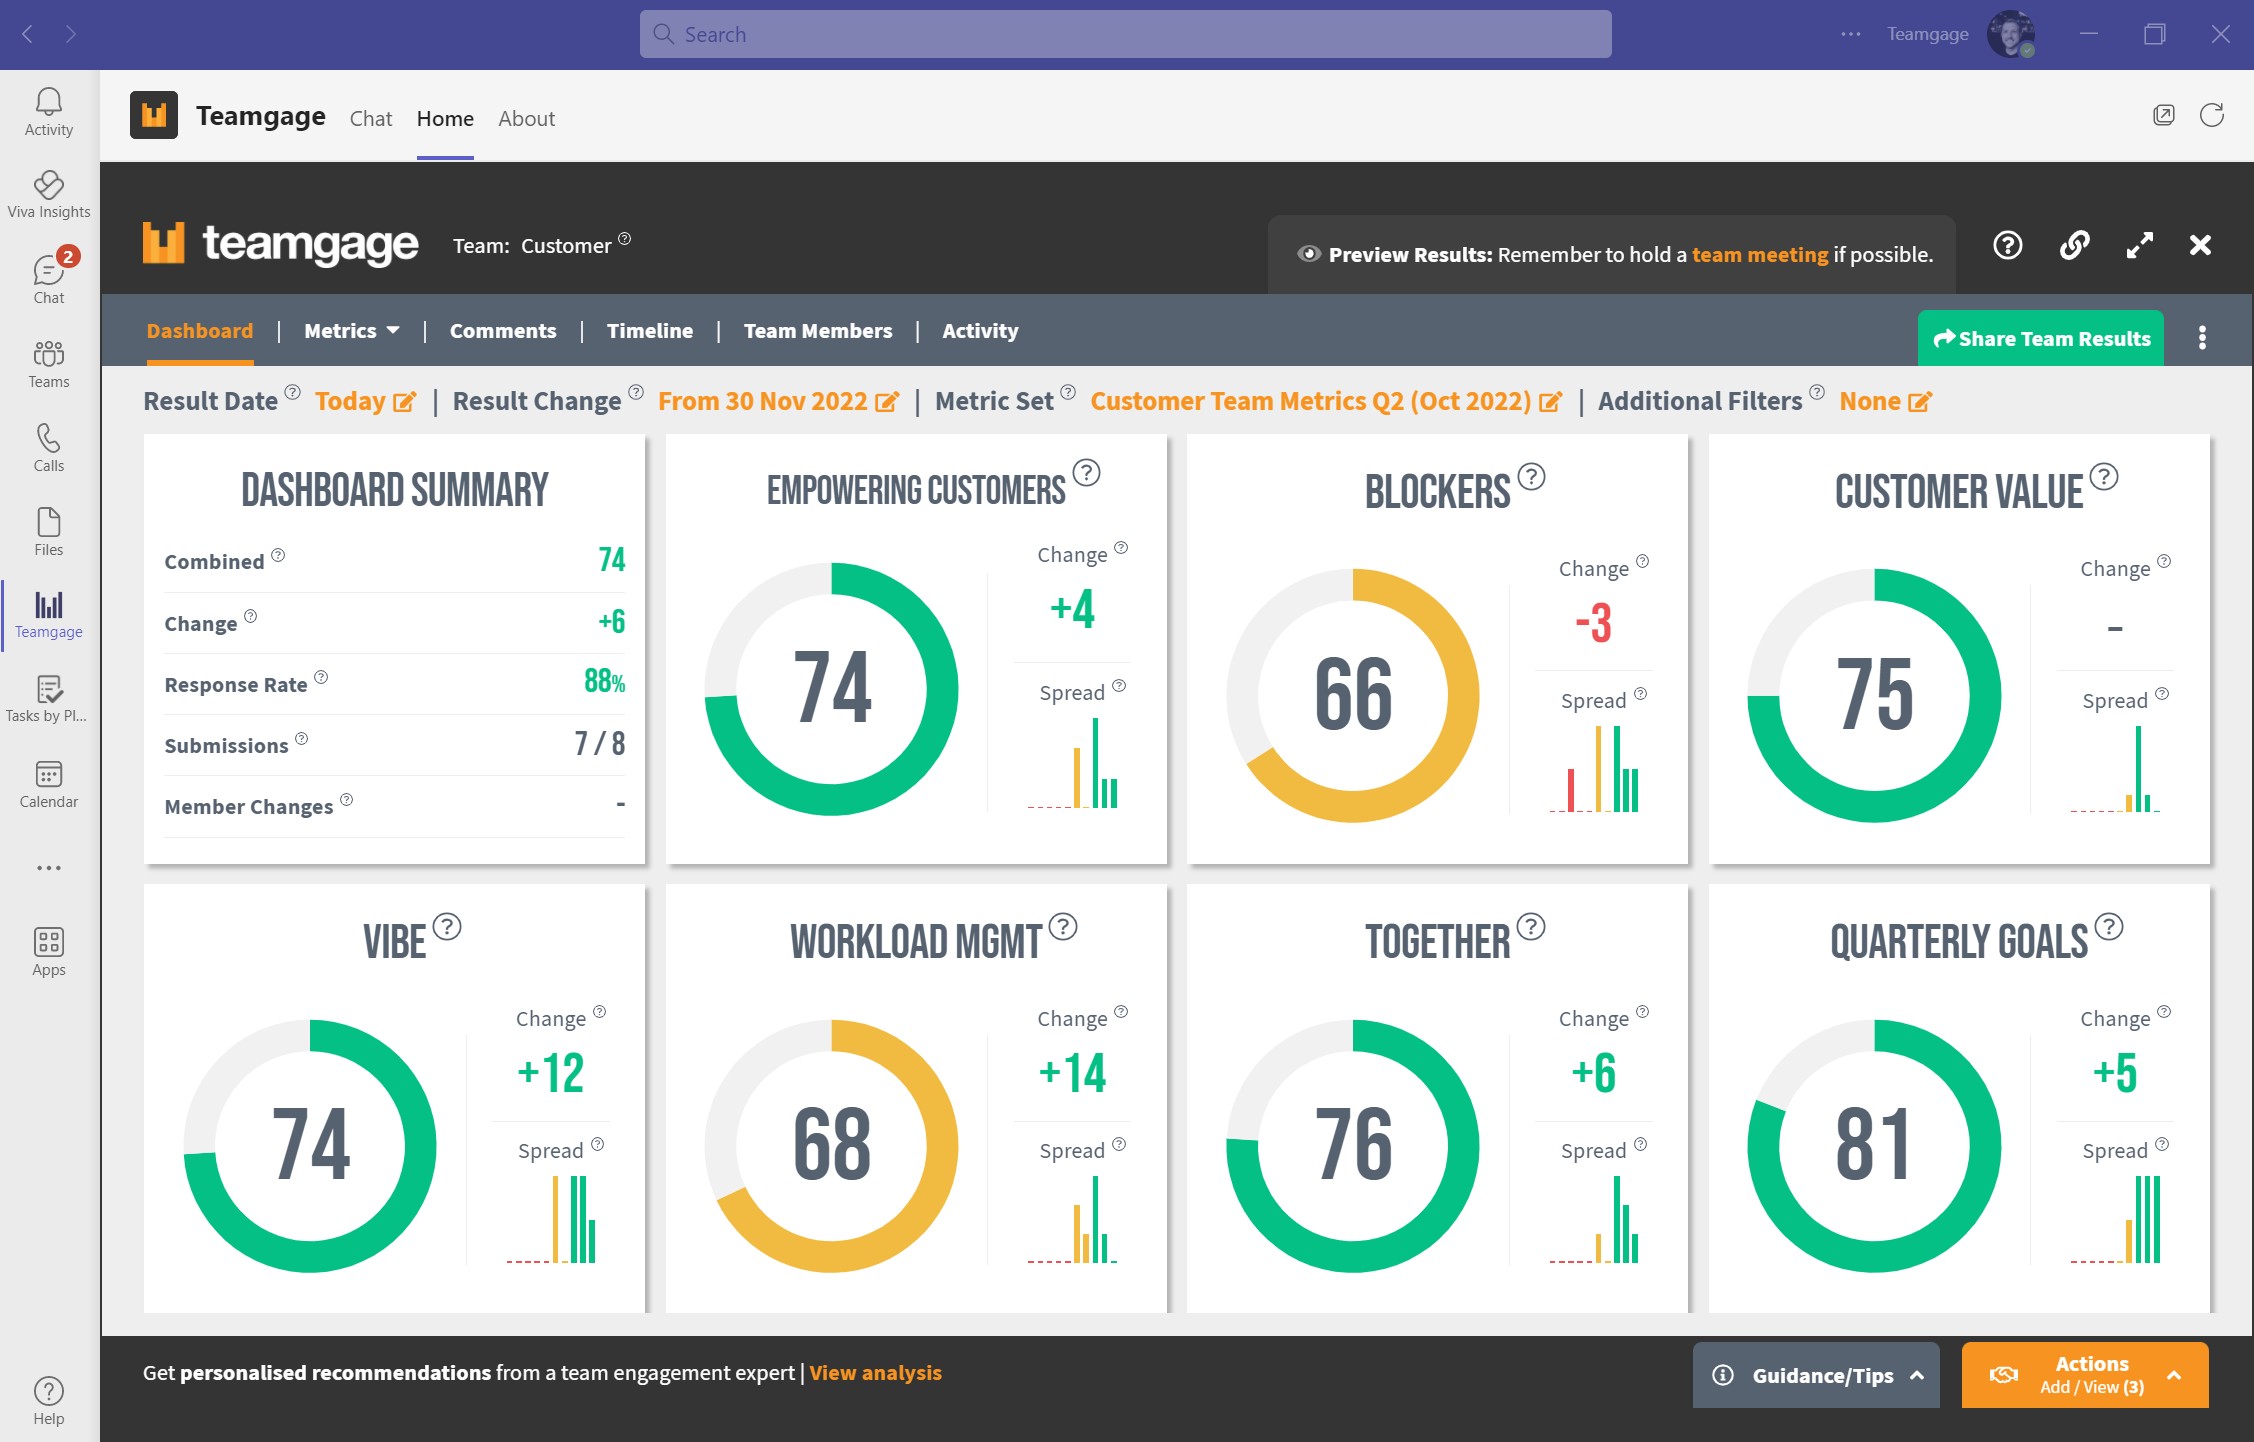Follow the View analysis link

click(875, 1373)
